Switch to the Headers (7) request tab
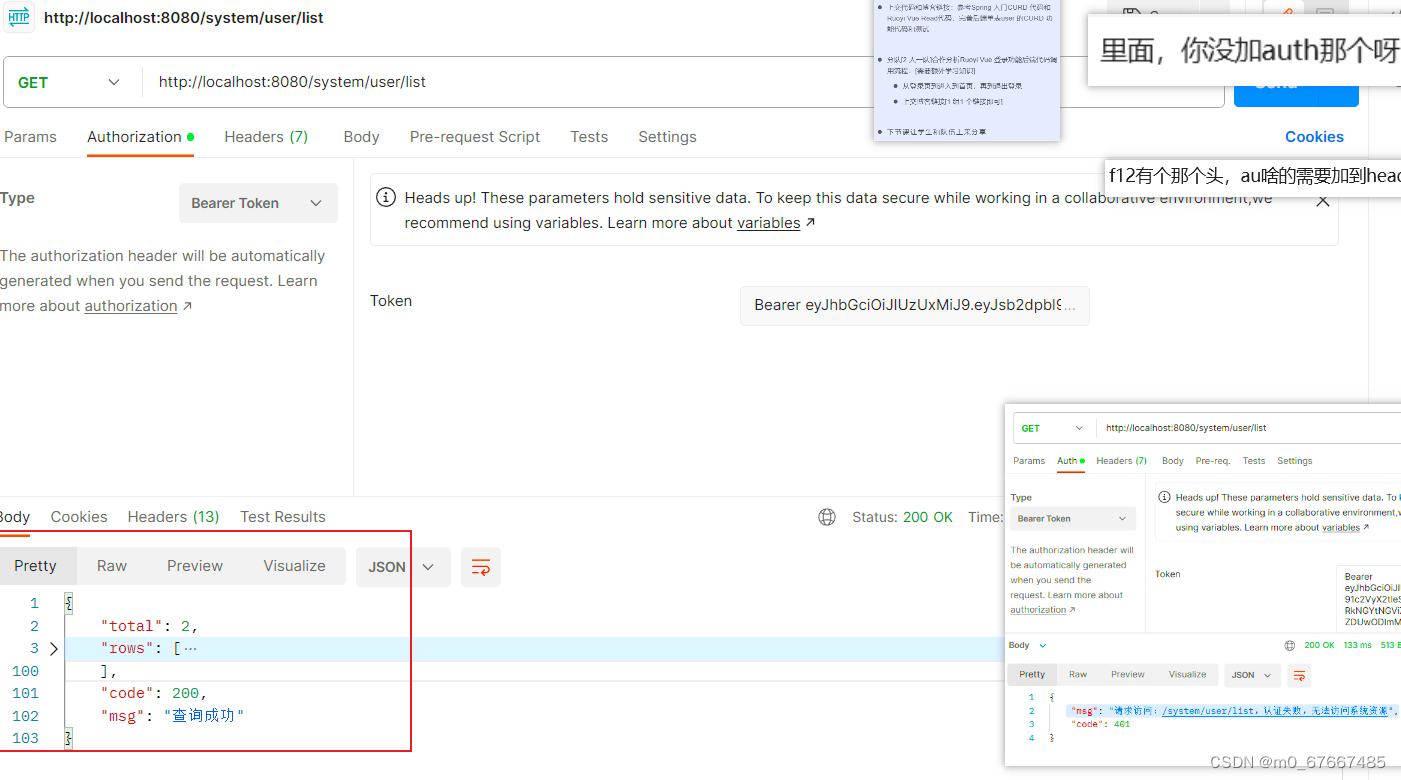 click(265, 136)
